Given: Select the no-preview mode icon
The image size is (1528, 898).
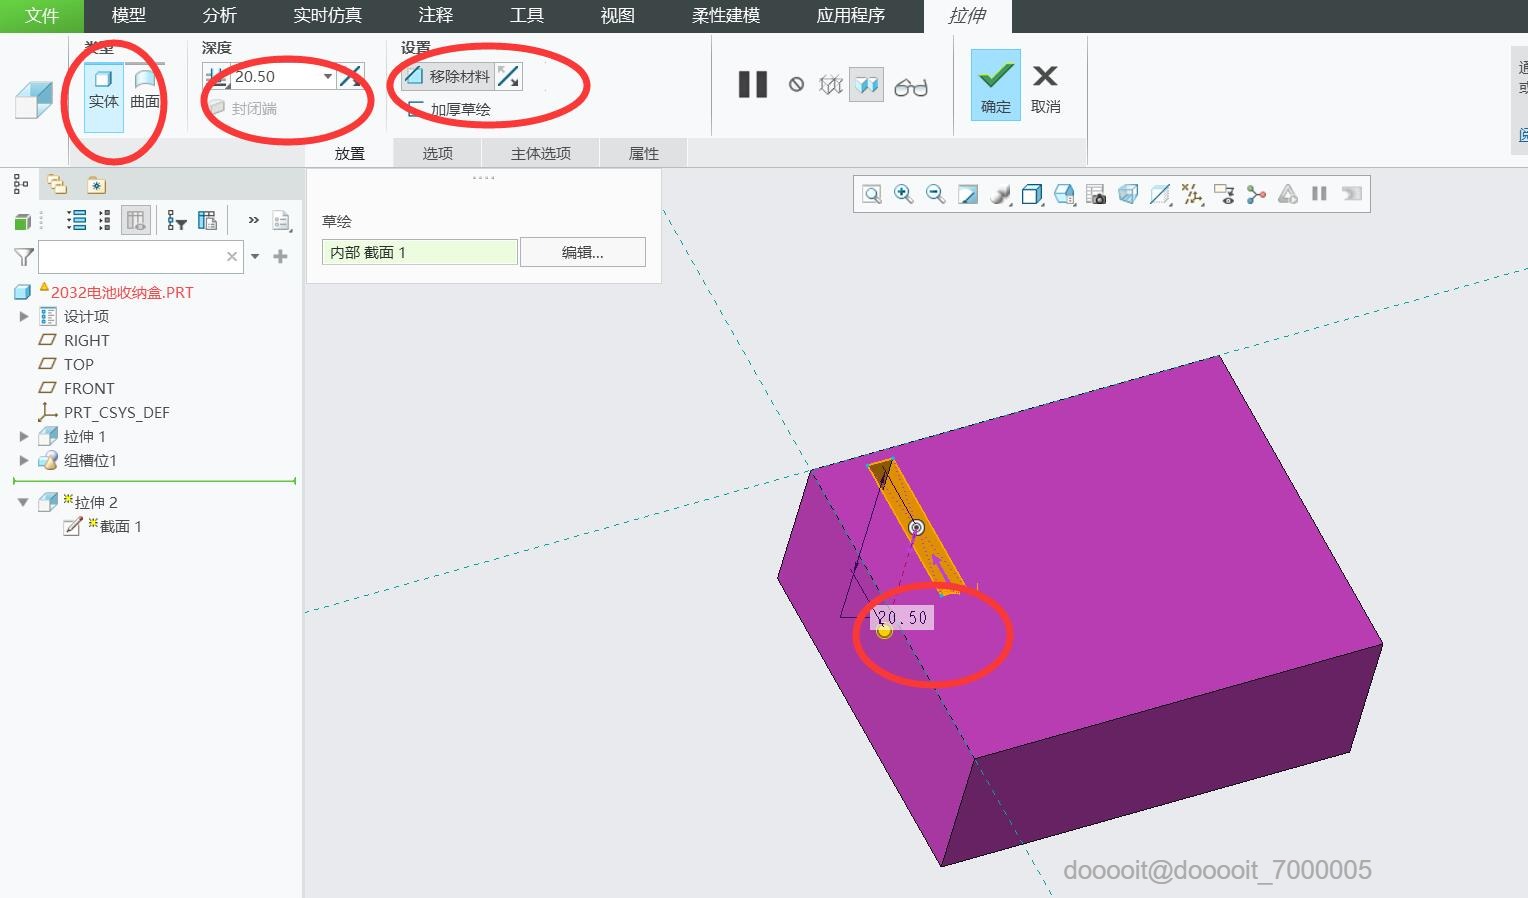Looking at the screenshot, I should click(x=796, y=85).
